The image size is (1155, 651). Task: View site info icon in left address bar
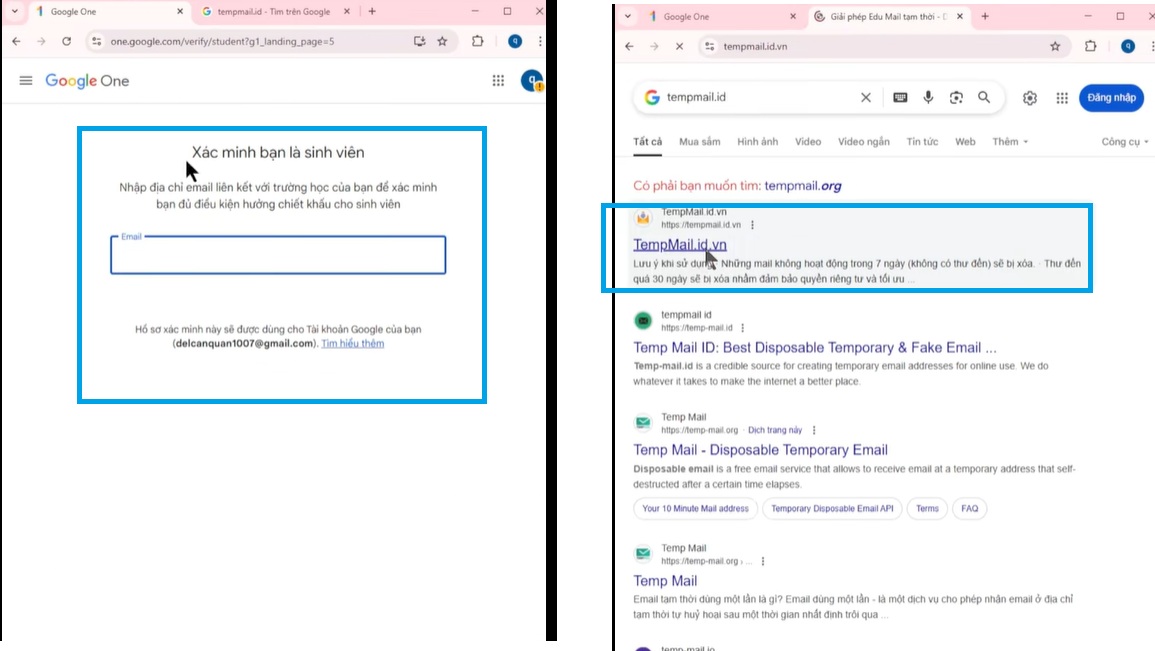point(96,41)
